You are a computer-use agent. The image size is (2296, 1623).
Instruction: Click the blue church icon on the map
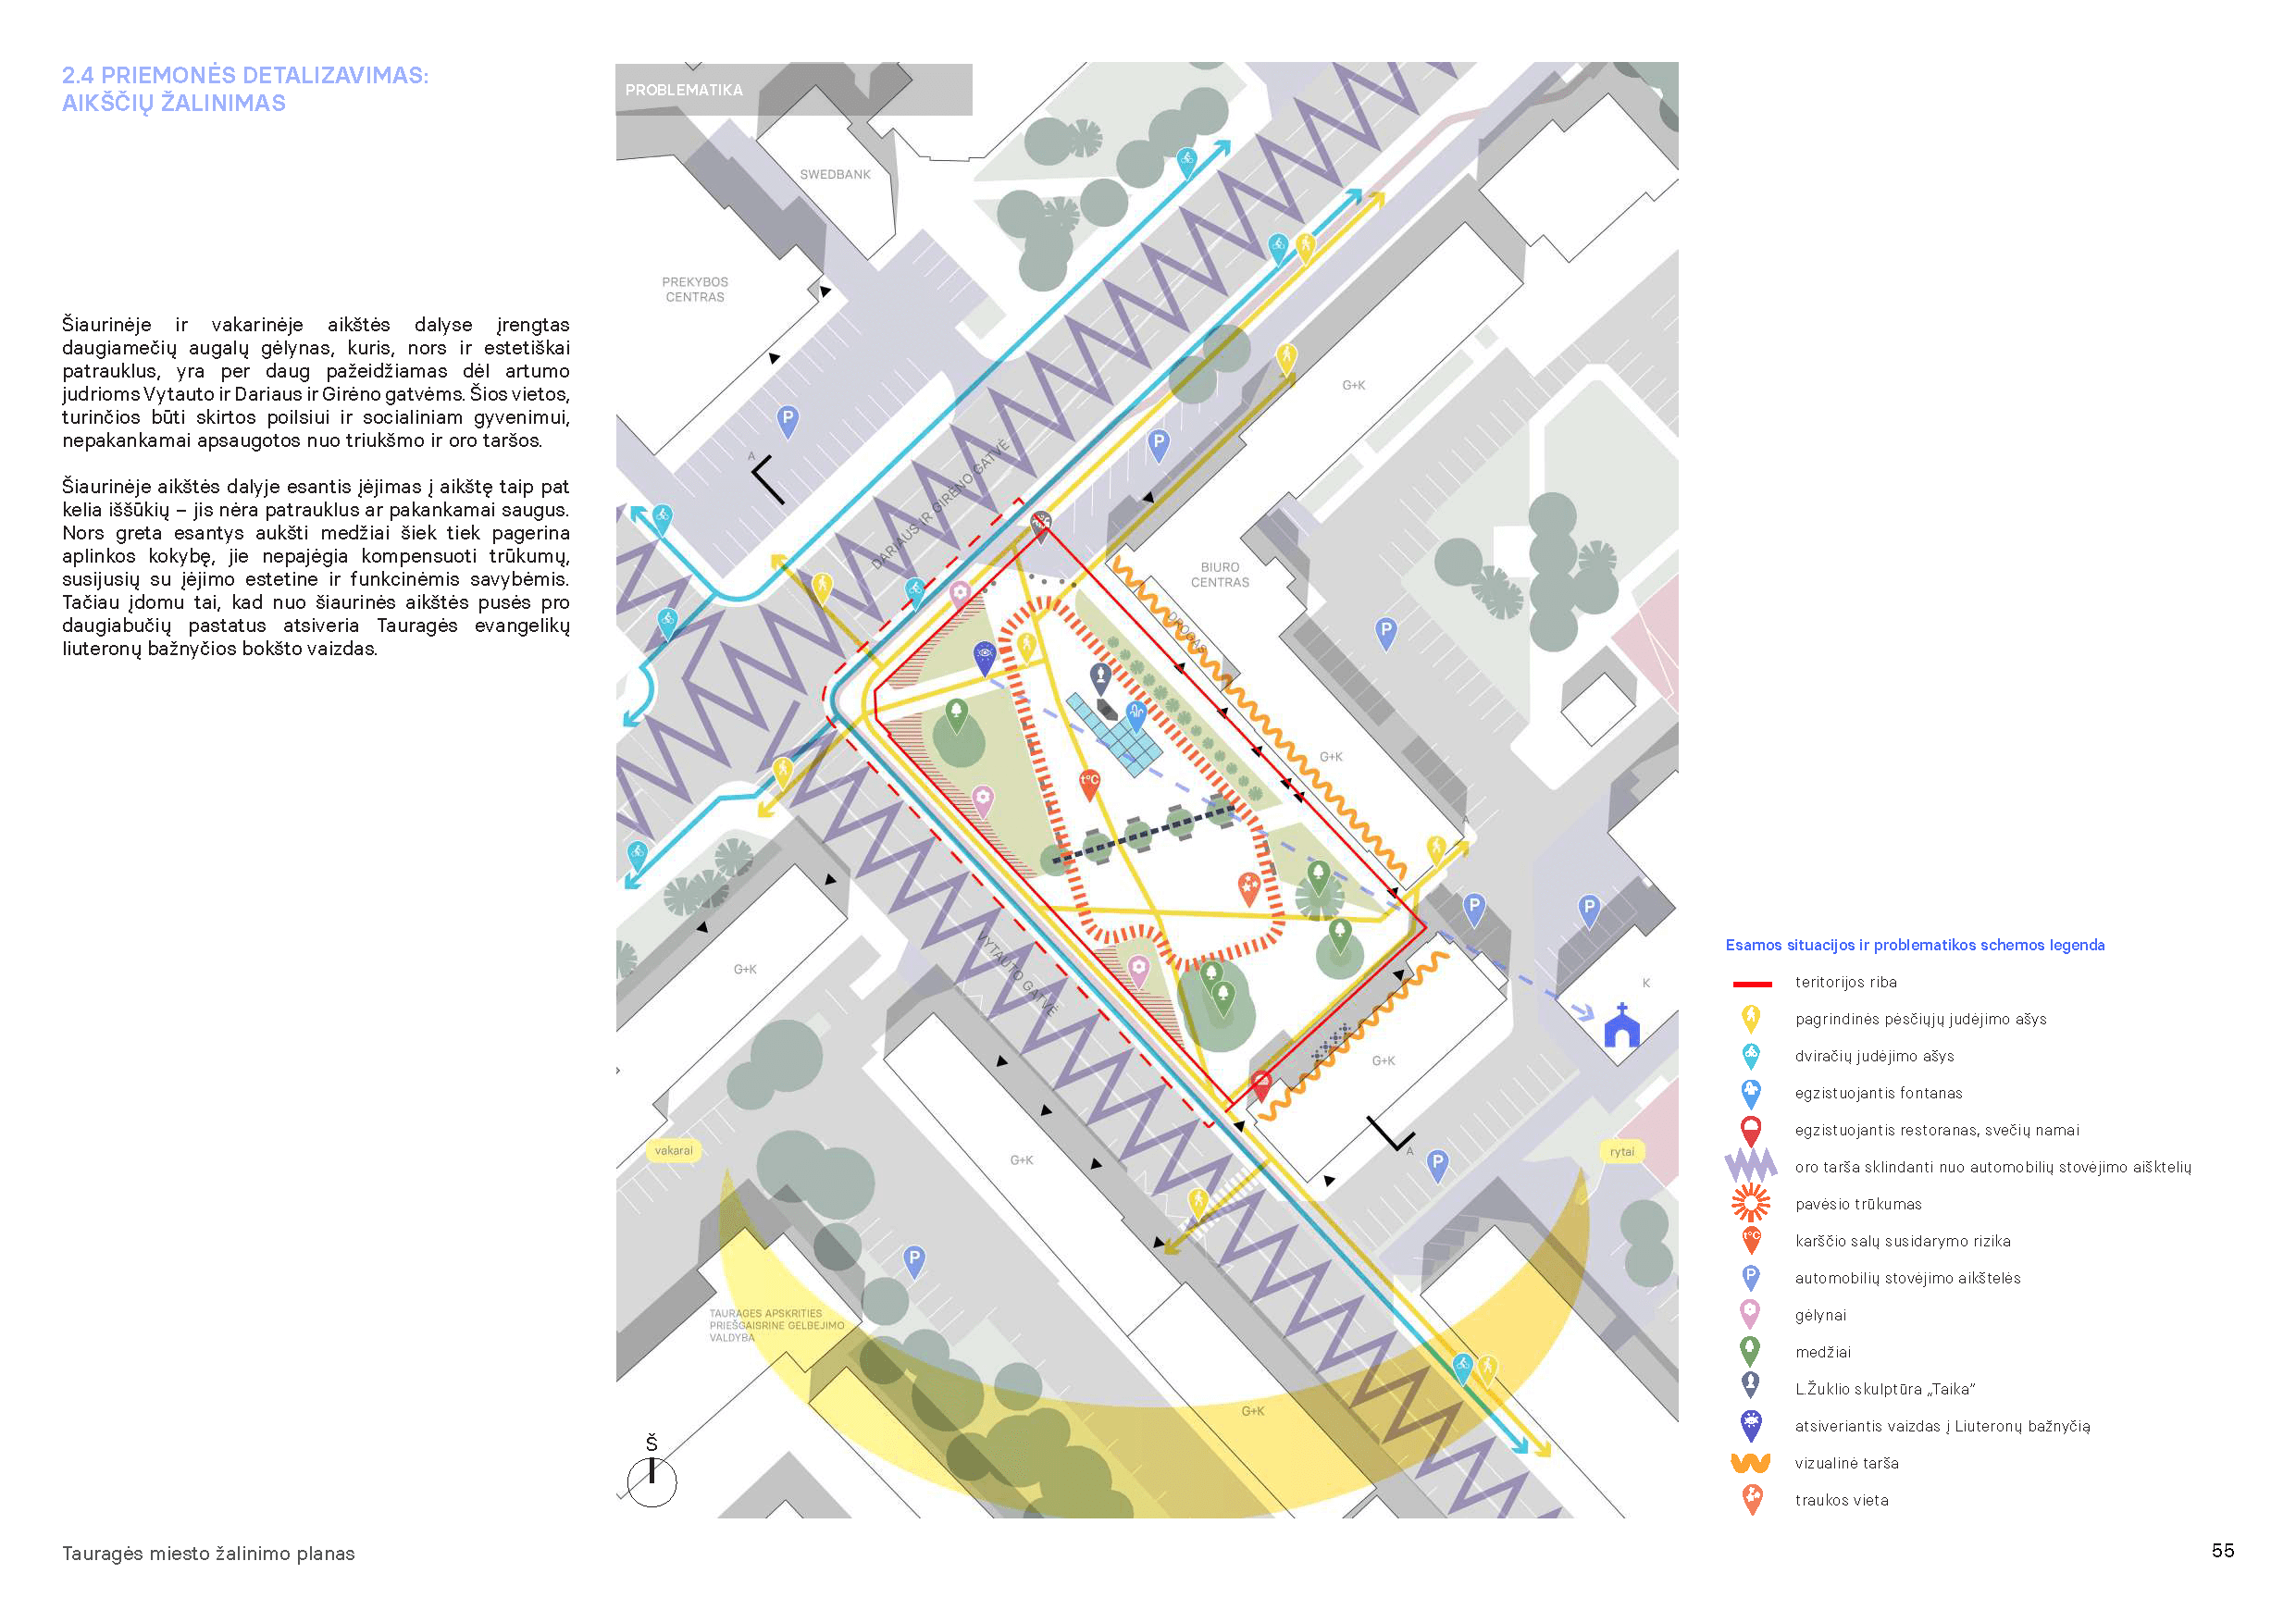click(1621, 1025)
